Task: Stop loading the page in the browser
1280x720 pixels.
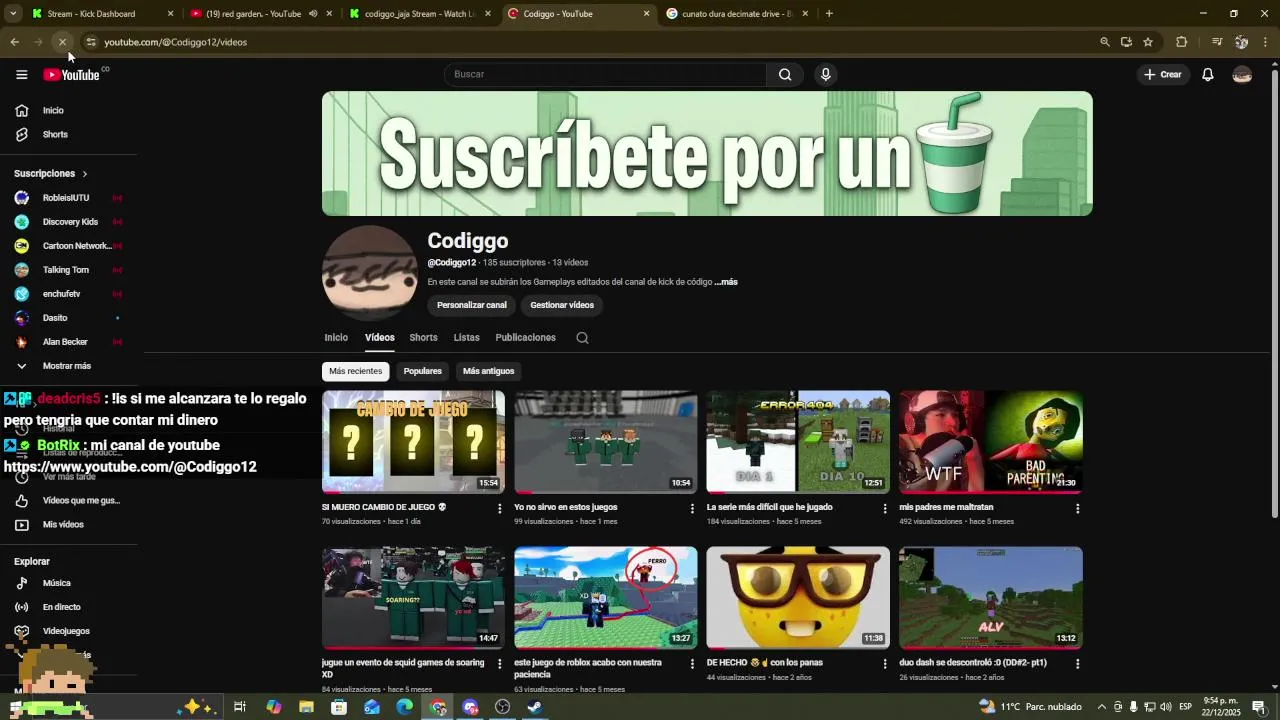Action: (62, 42)
